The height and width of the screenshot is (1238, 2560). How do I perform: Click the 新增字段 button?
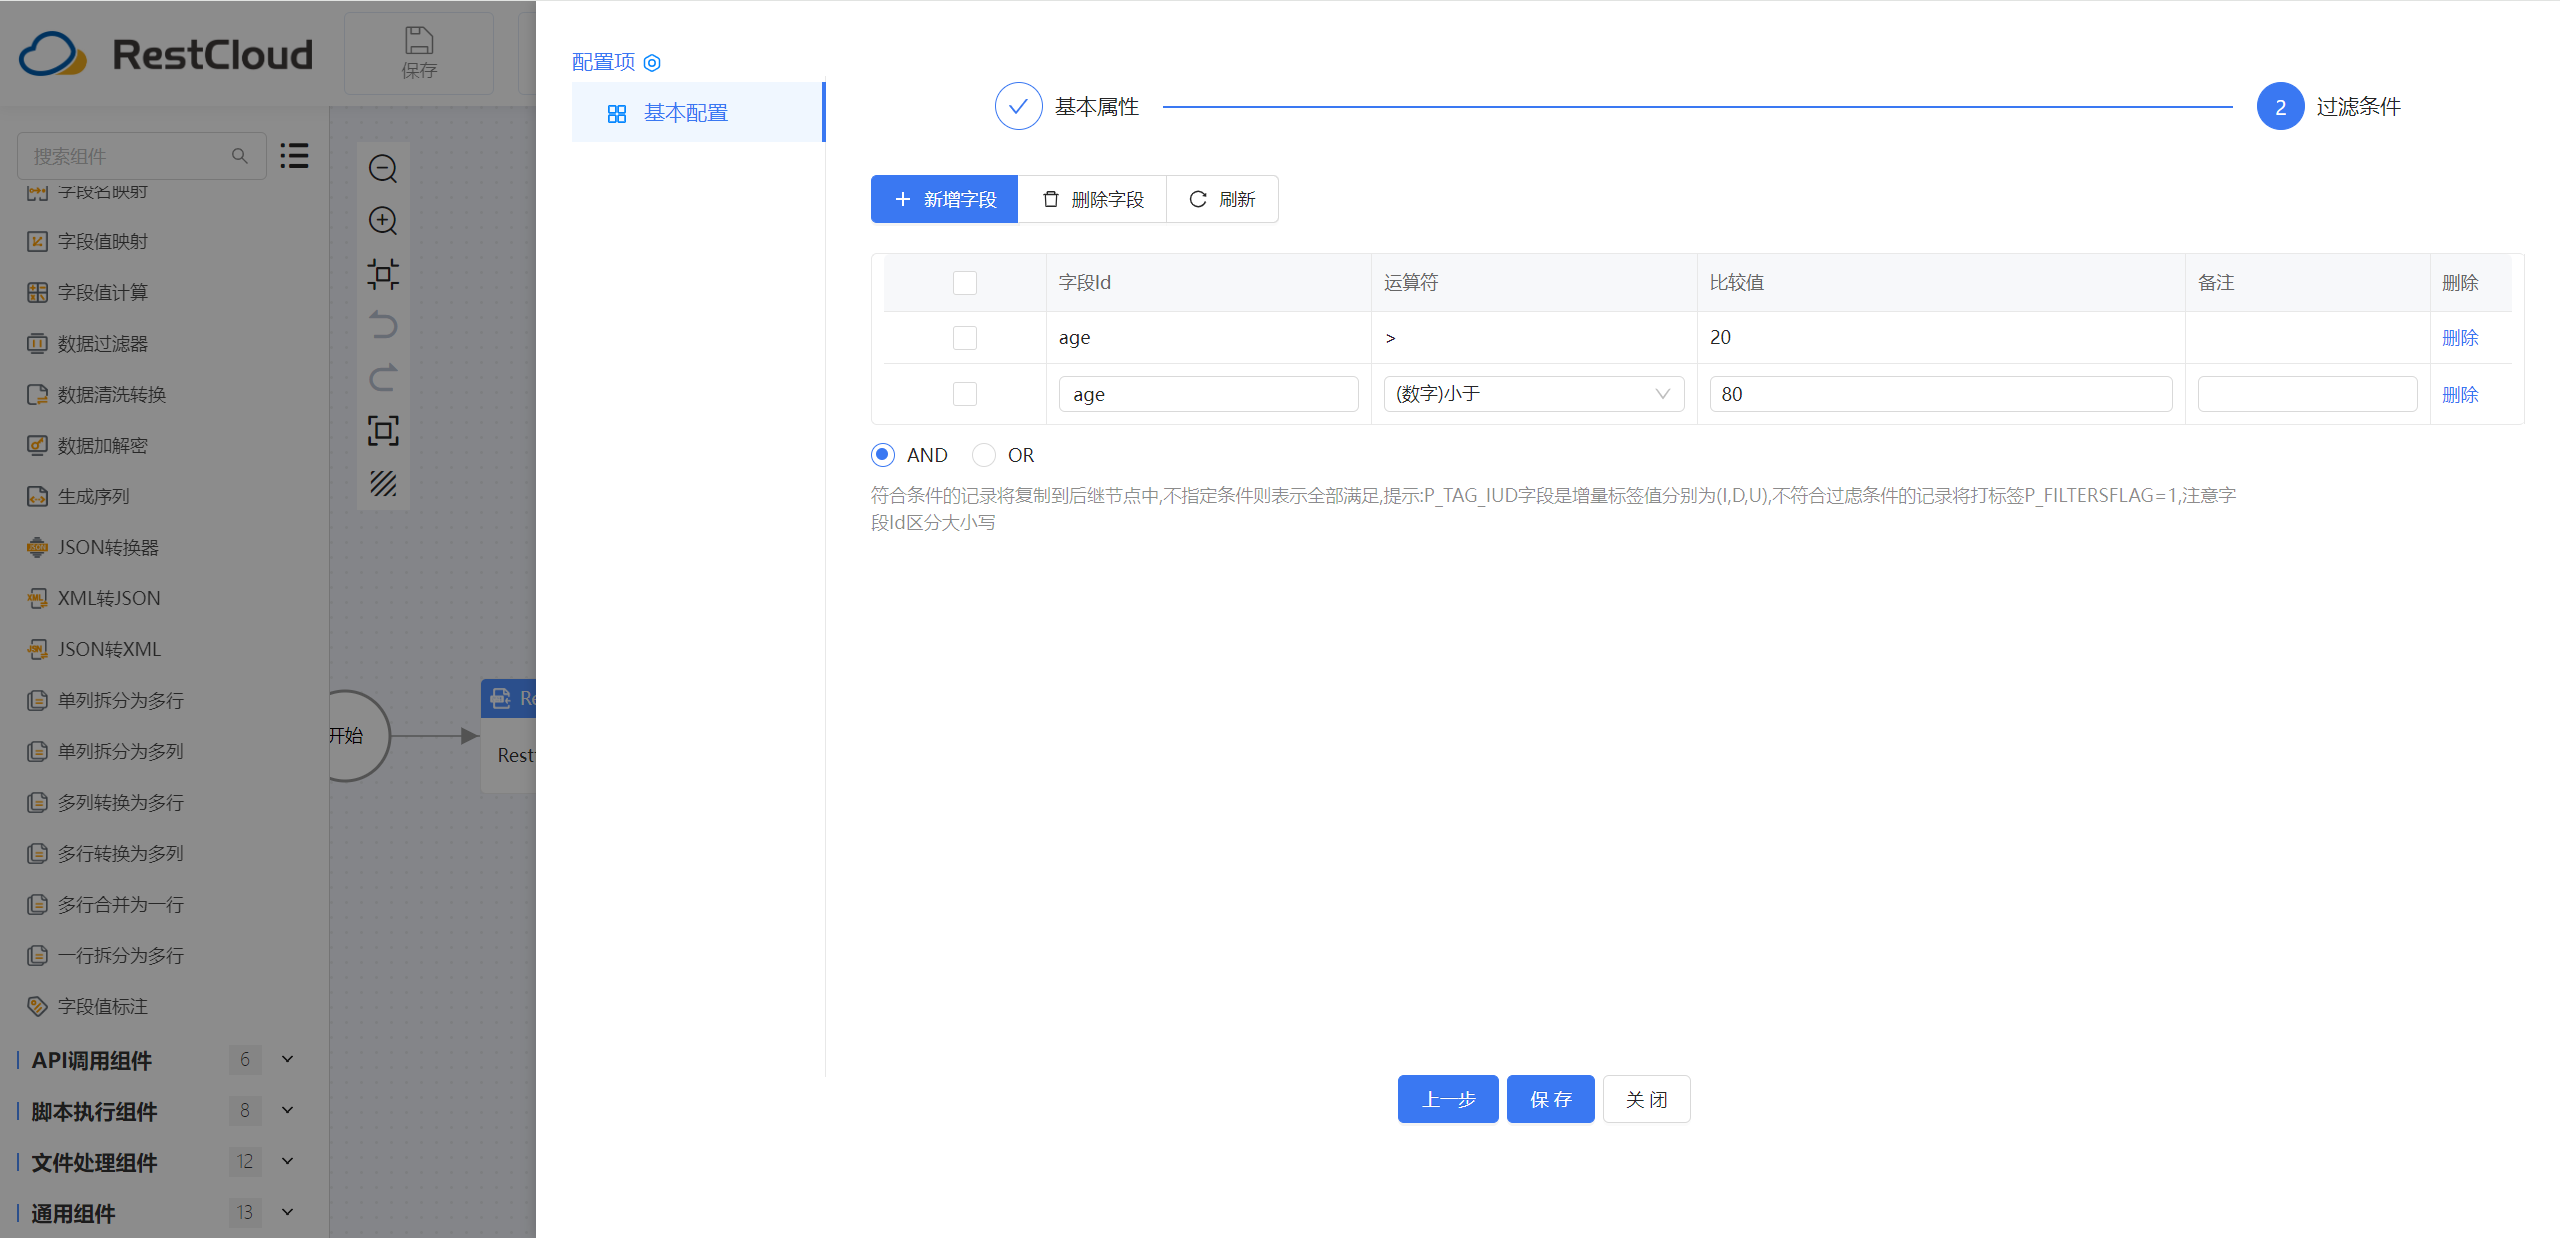(x=944, y=199)
